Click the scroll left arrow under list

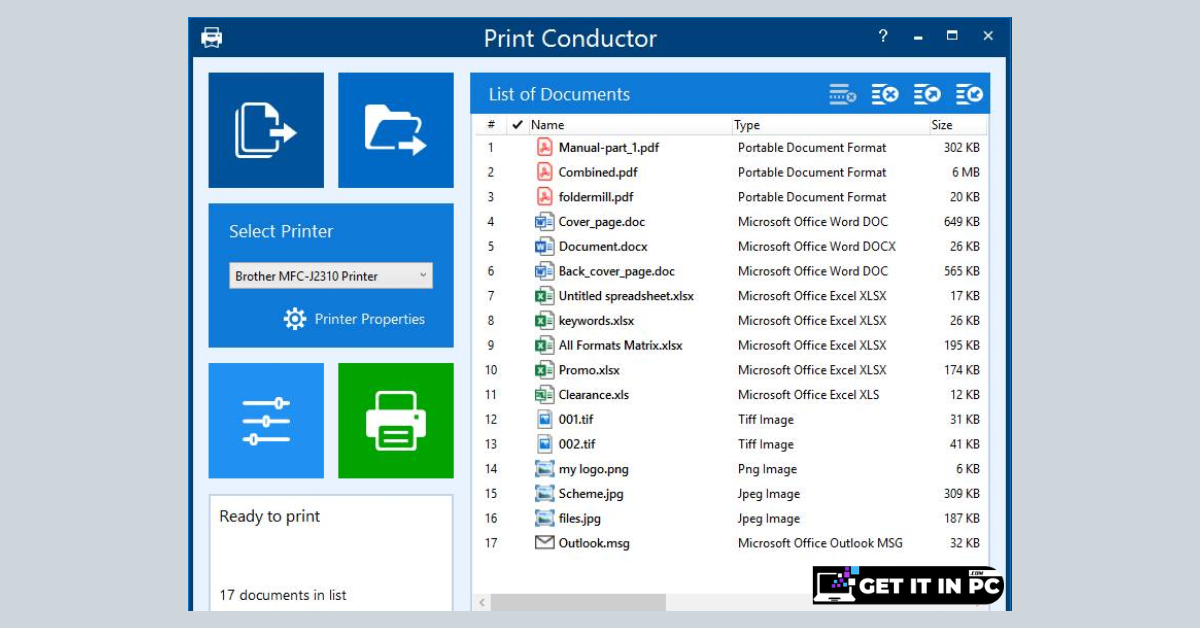coord(482,603)
